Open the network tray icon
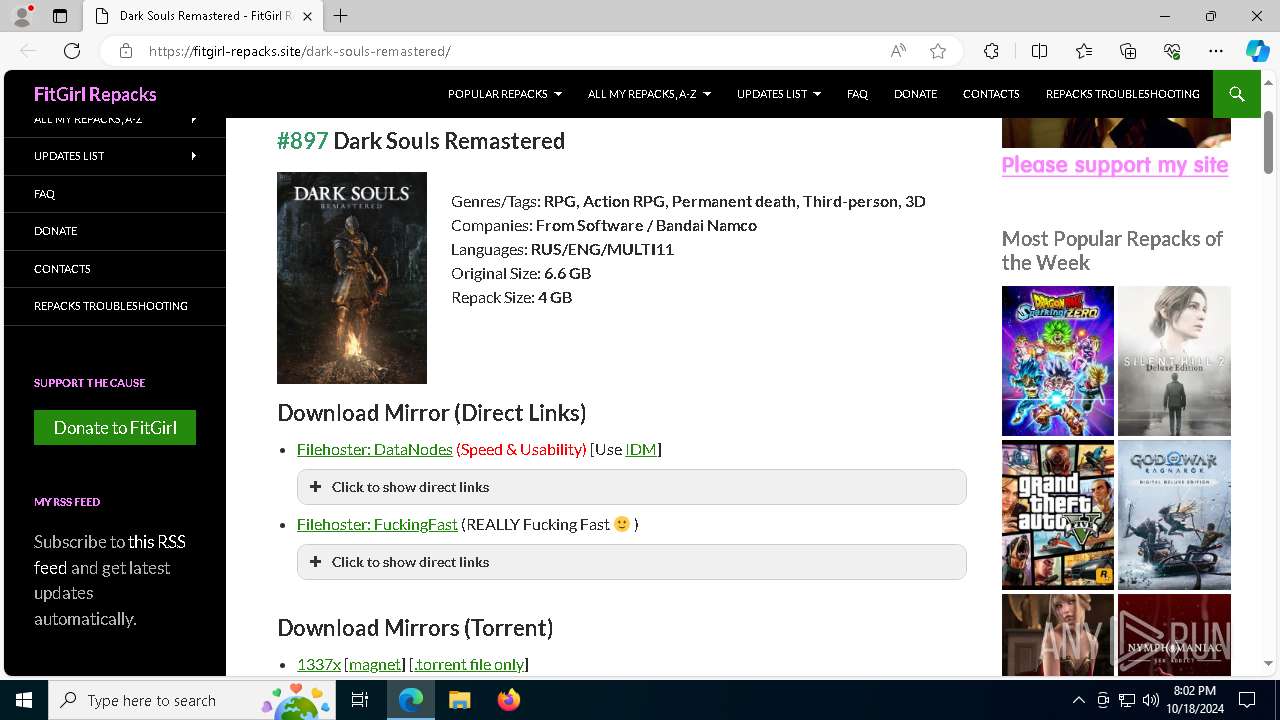 coord(1127,700)
